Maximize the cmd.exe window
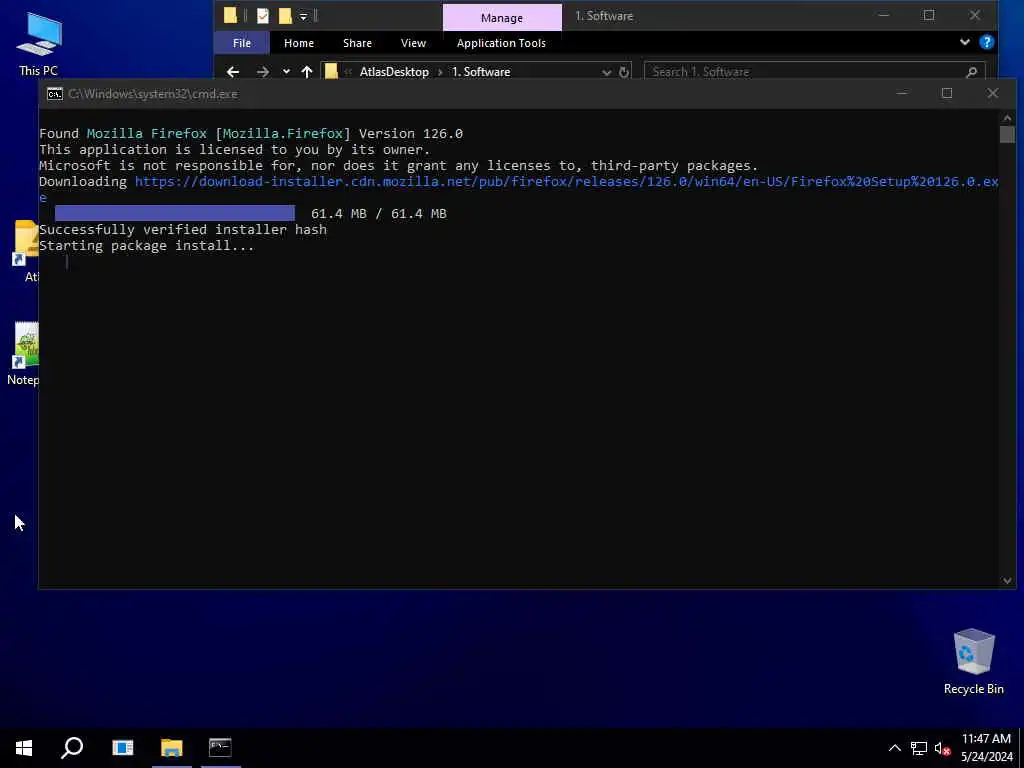The width and height of the screenshot is (1024, 768). [x=946, y=93]
